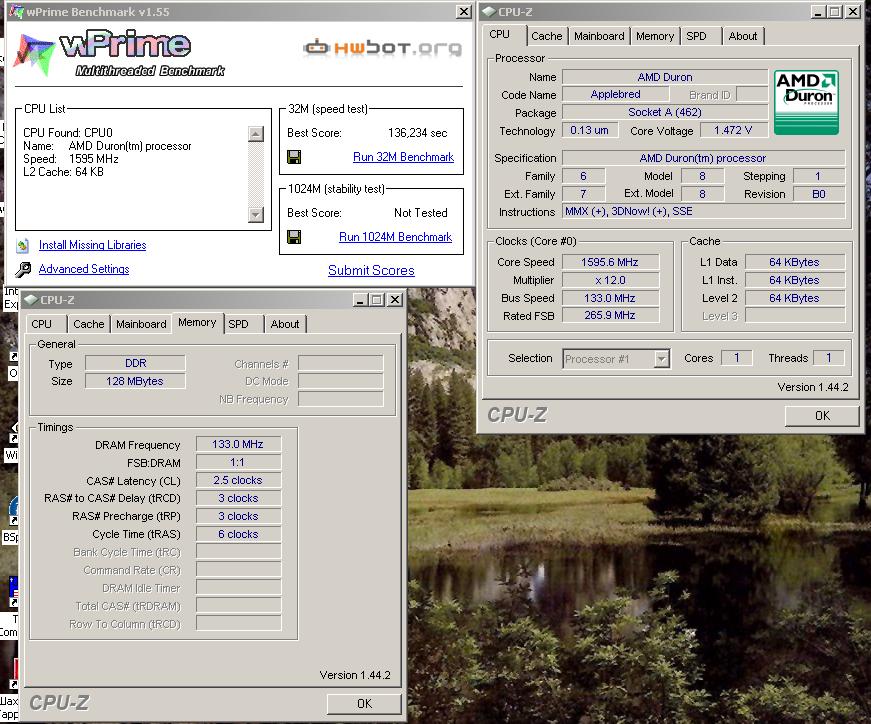Click the Instructions MMX, 3DNow!, SSE field
Screen dimensions: 871x724
[704, 212]
